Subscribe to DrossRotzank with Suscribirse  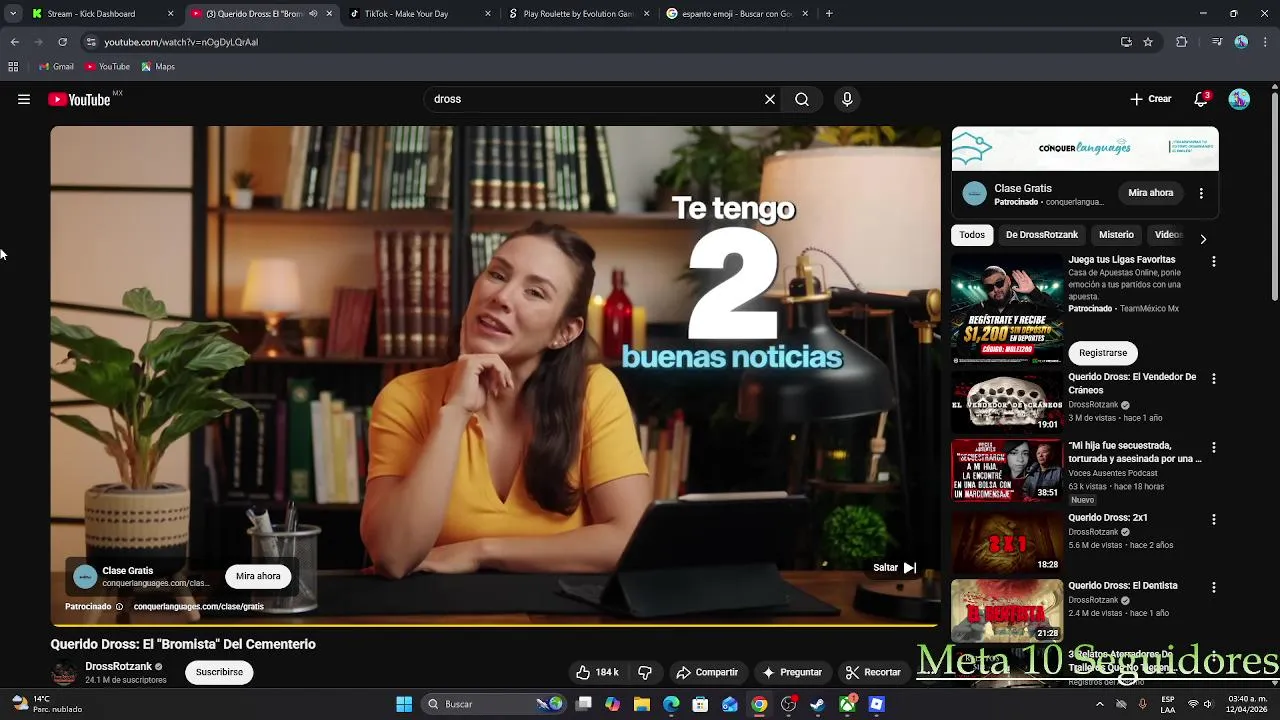click(219, 672)
